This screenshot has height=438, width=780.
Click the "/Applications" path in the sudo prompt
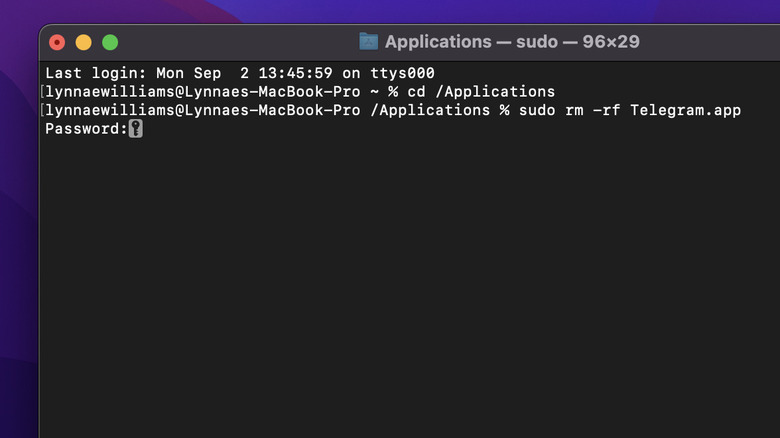click(430, 110)
